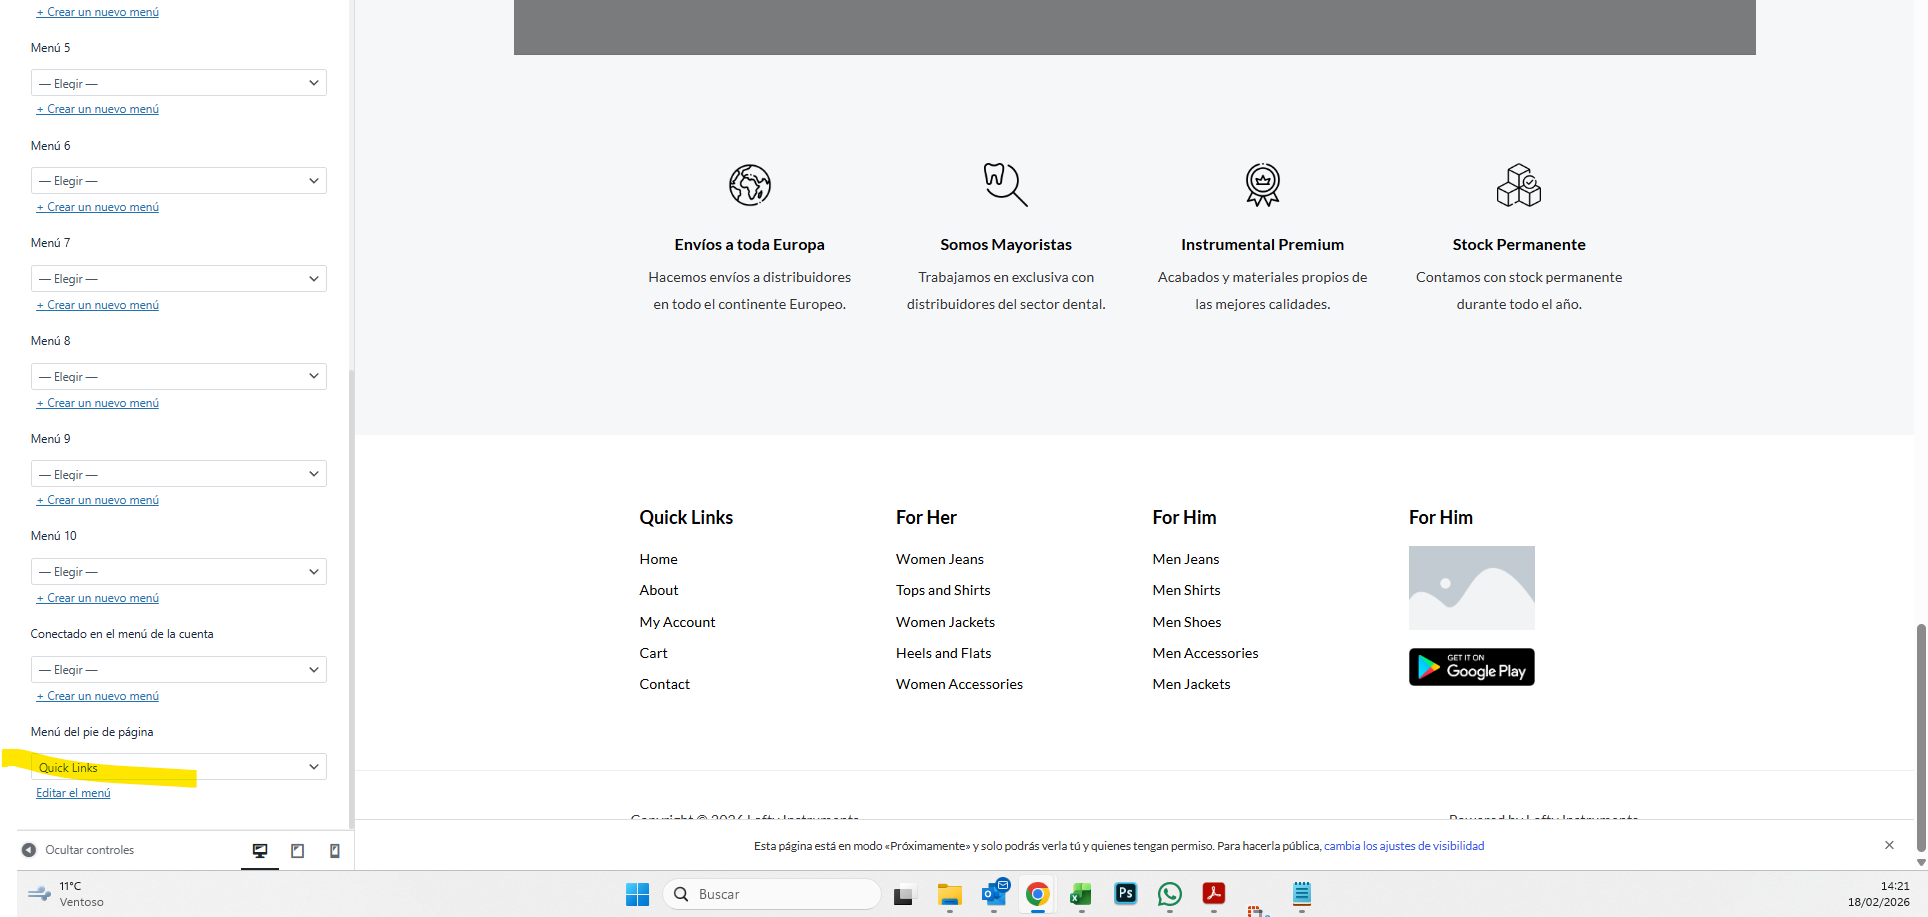Image resolution: width=1928 pixels, height=917 pixels.
Task: Click the Editar el menú link
Action: point(73,793)
